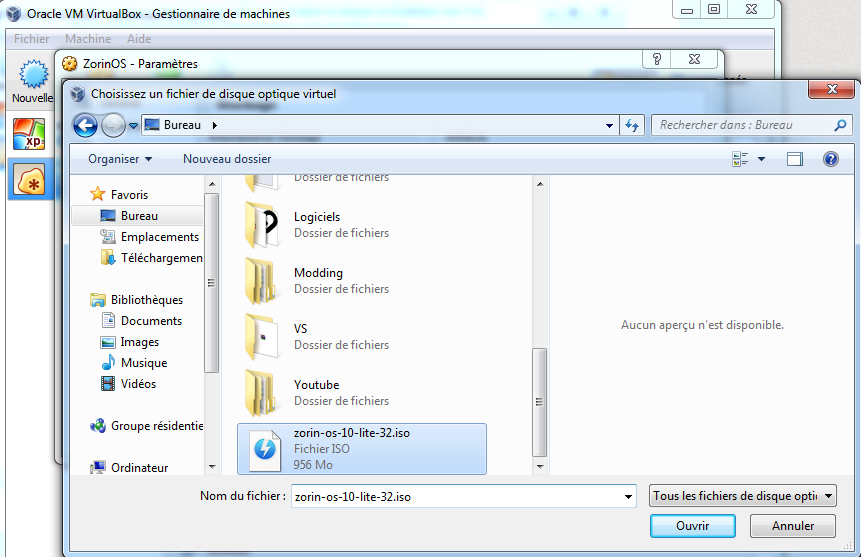
Task: Select zorin-os-10-lite-32.iso file name in list
Action: click(x=351, y=433)
